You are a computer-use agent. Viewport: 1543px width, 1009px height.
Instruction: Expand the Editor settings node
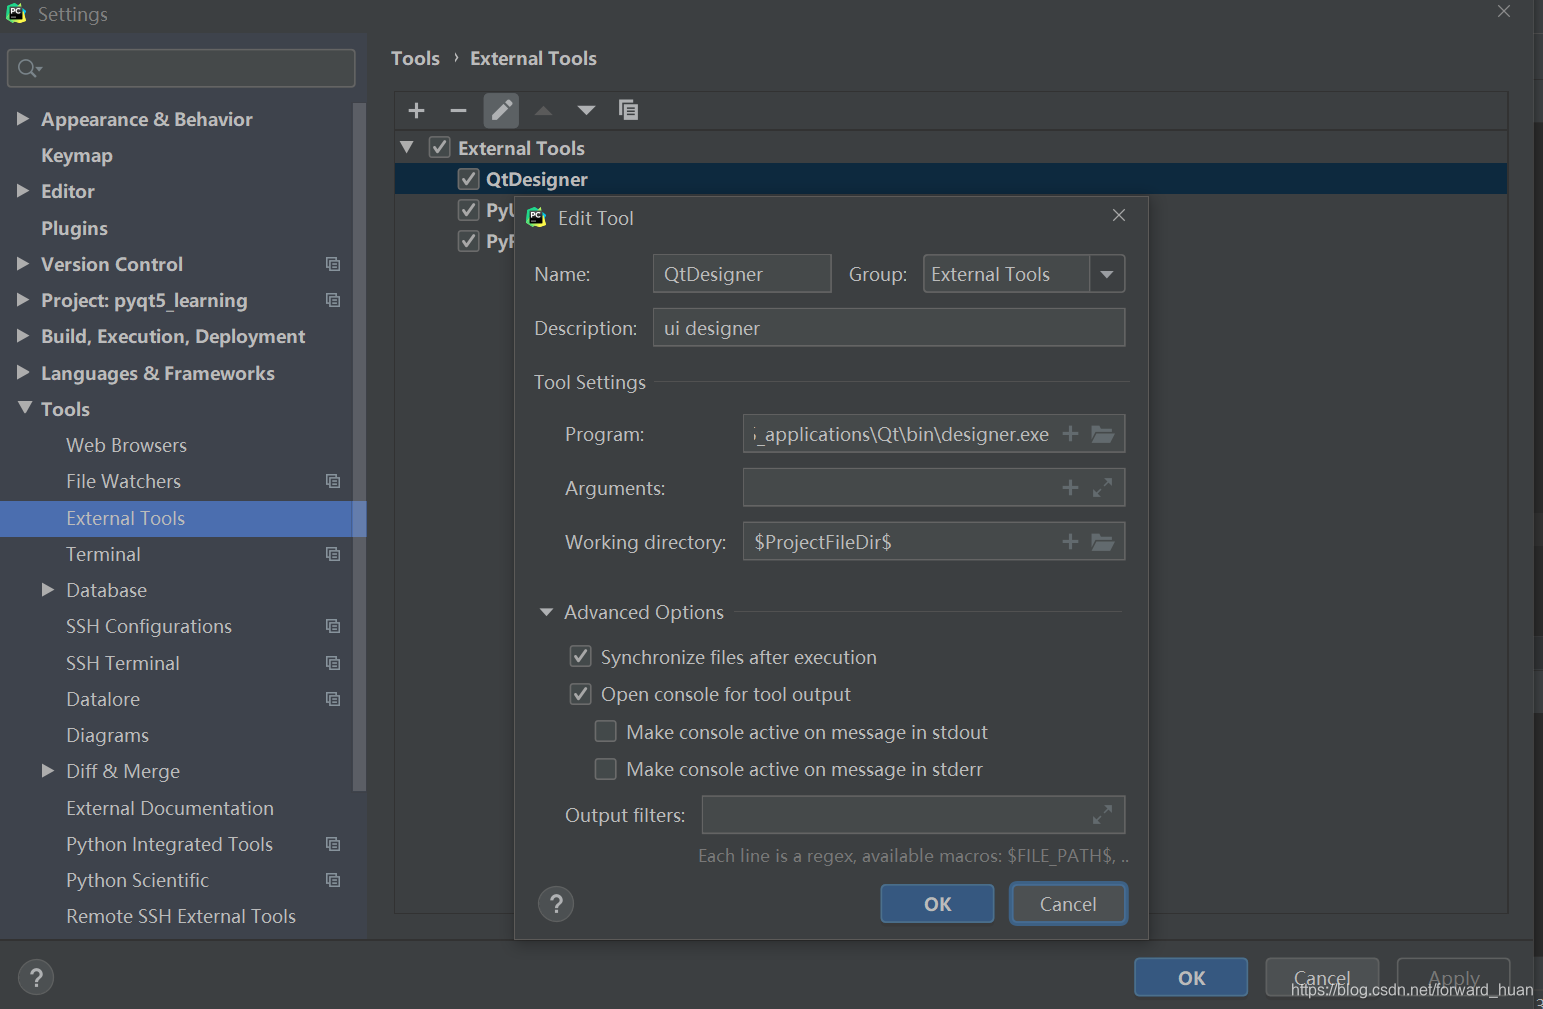pyautogui.click(x=23, y=190)
